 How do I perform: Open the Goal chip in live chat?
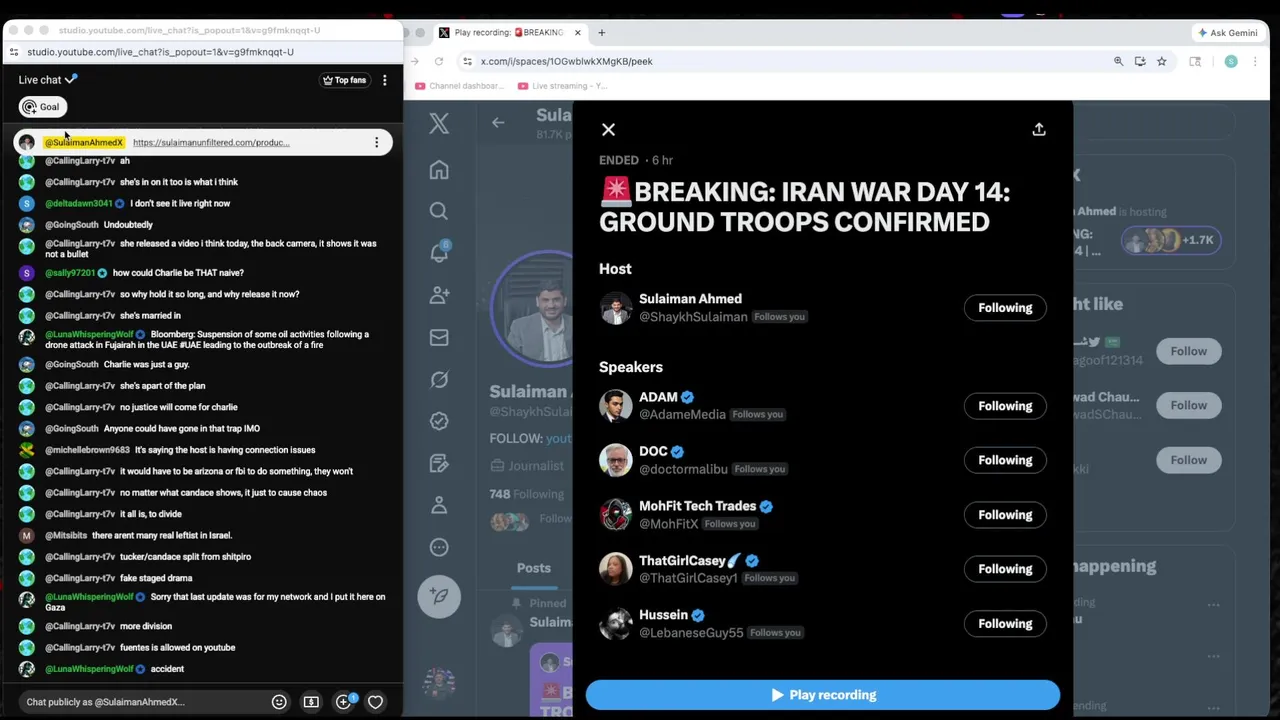click(42, 107)
